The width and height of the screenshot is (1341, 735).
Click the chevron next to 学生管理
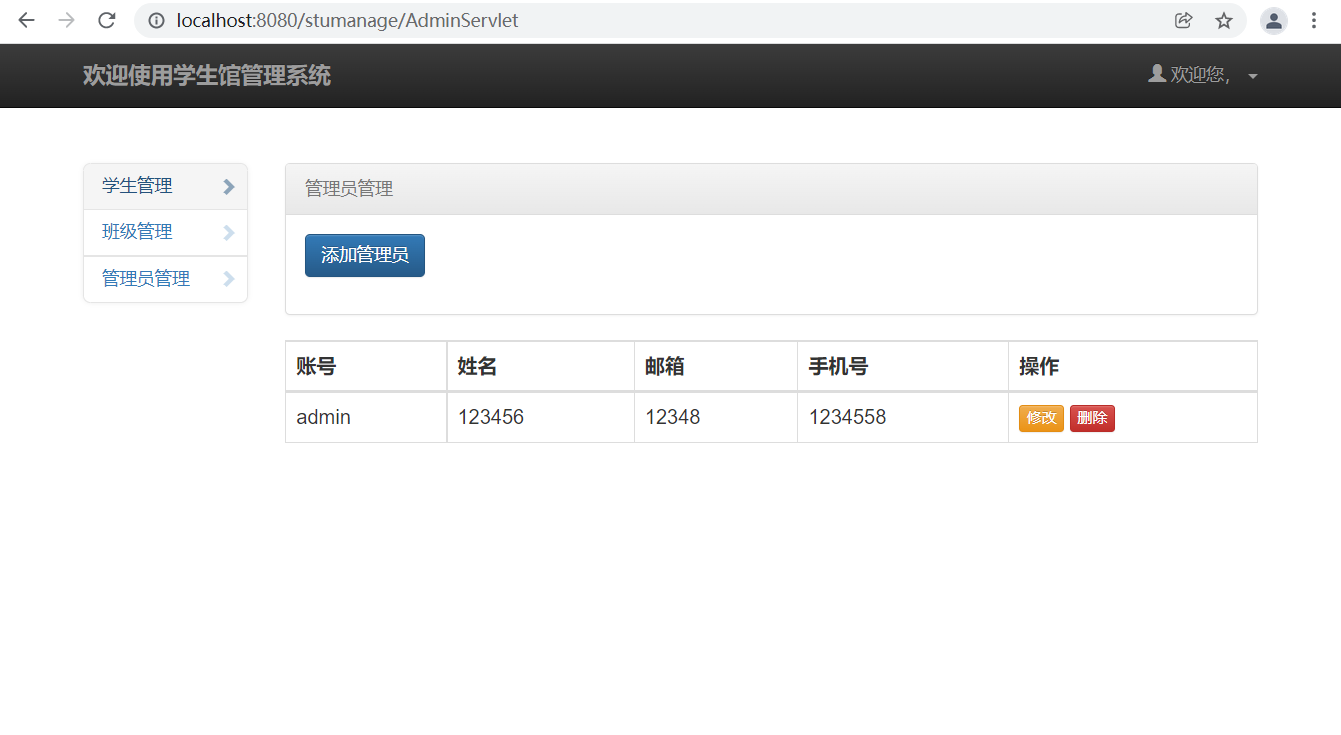(x=229, y=187)
